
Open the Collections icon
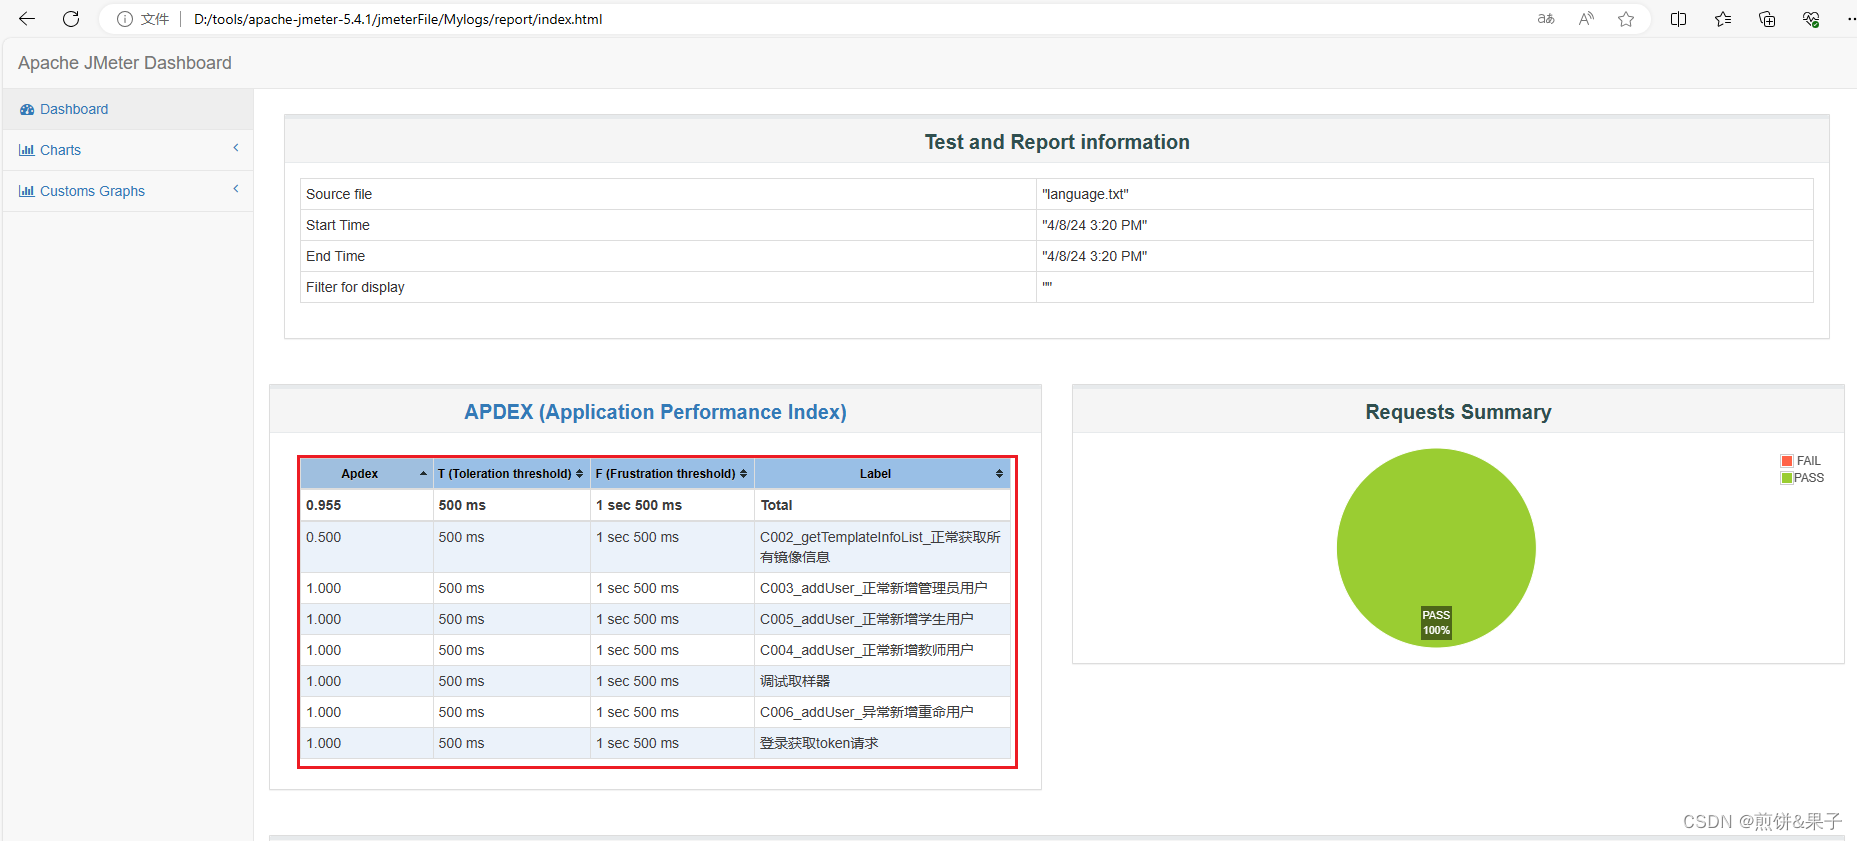coord(1767,19)
